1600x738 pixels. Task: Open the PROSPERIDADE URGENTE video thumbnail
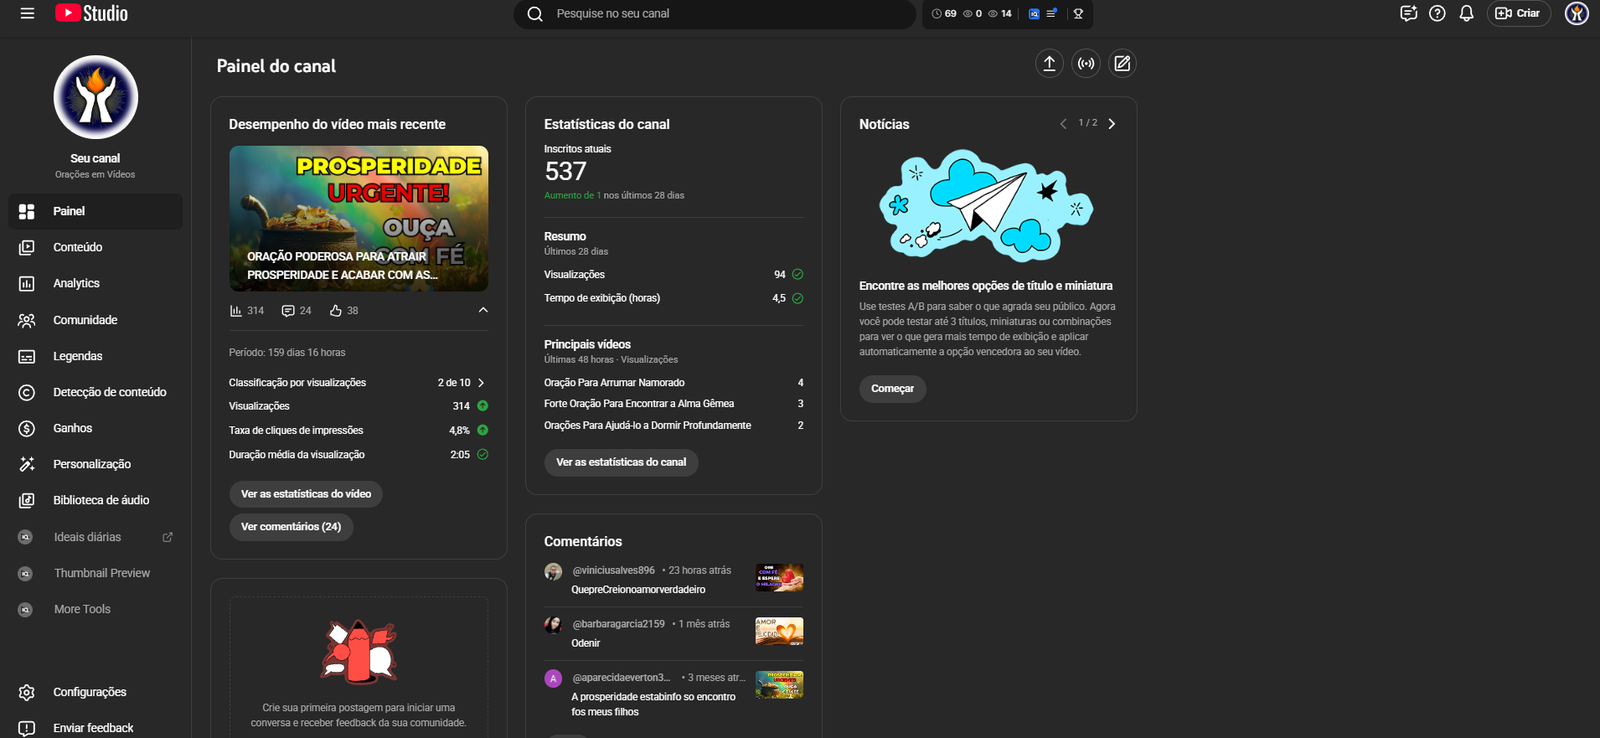pos(359,219)
